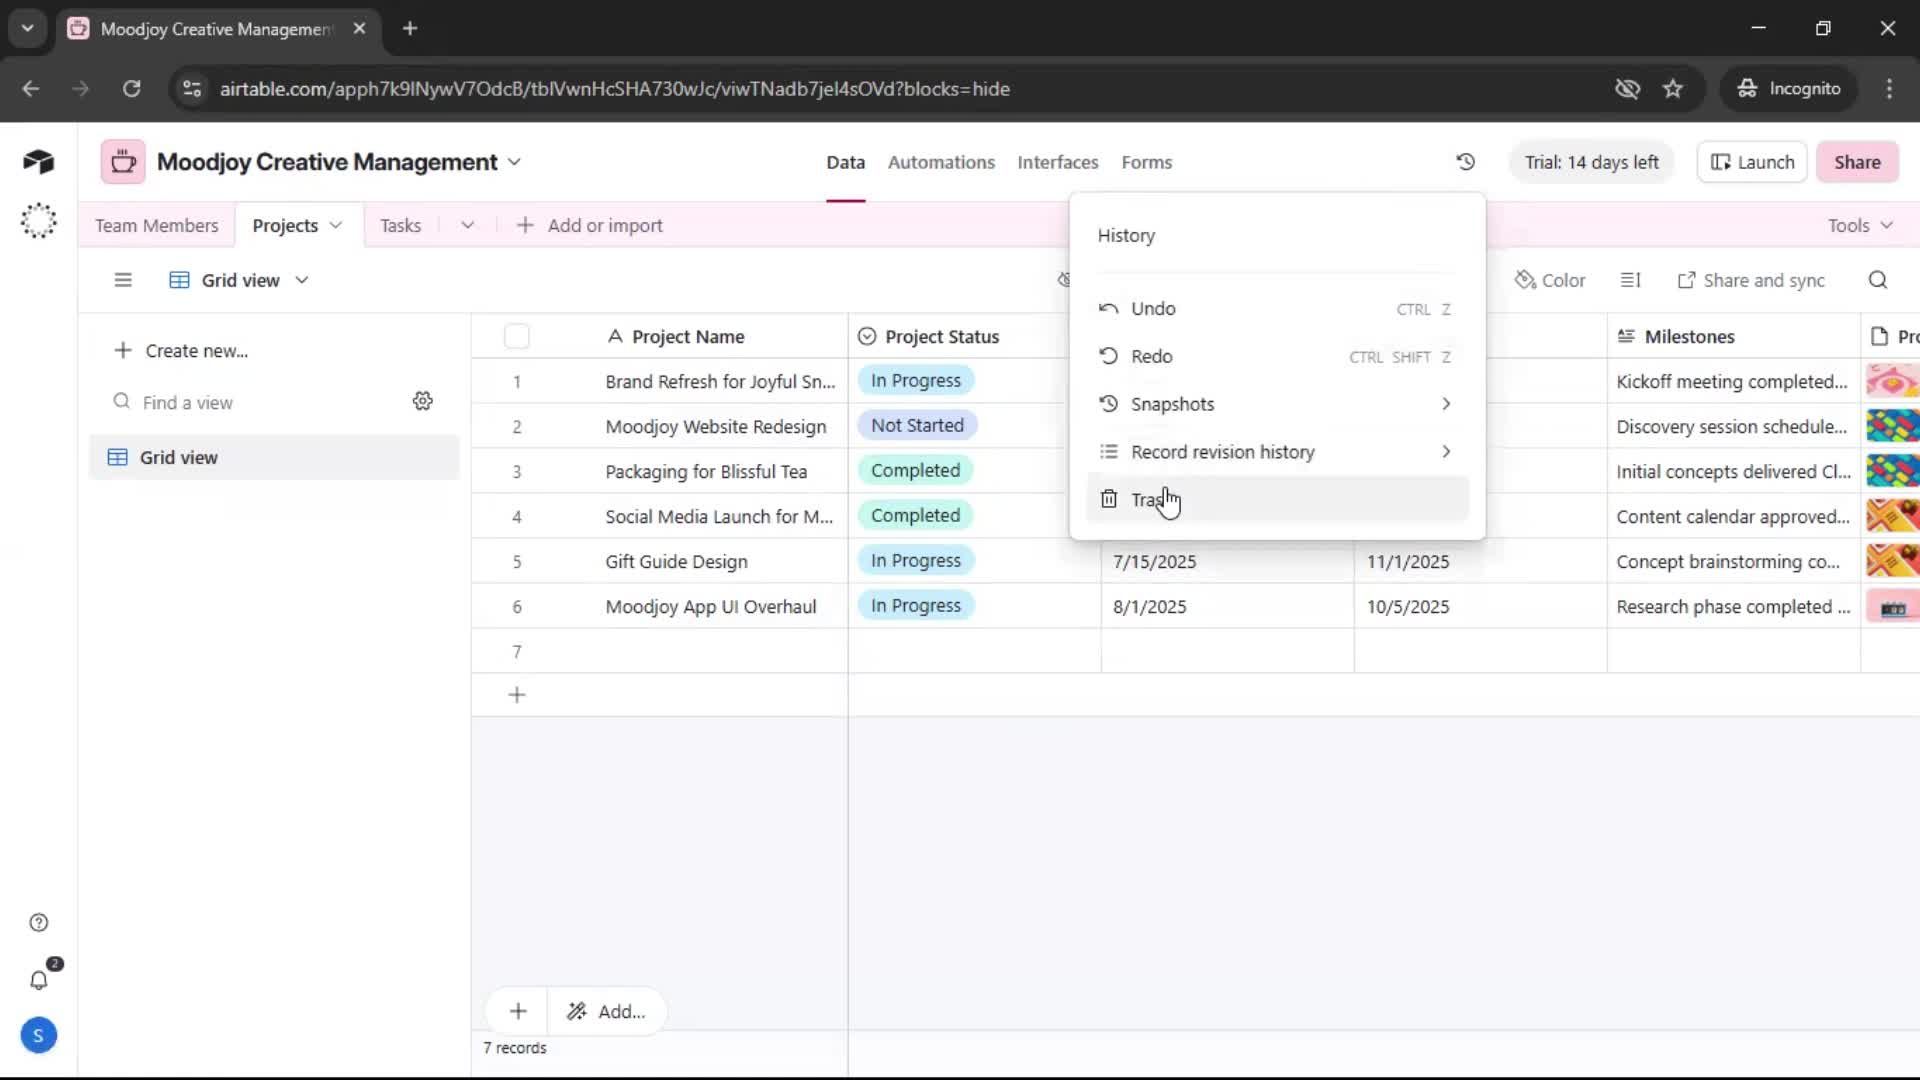The image size is (1920, 1080).
Task: Click the third-party cookies blocked eye icon
Action: tap(1627, 89)
